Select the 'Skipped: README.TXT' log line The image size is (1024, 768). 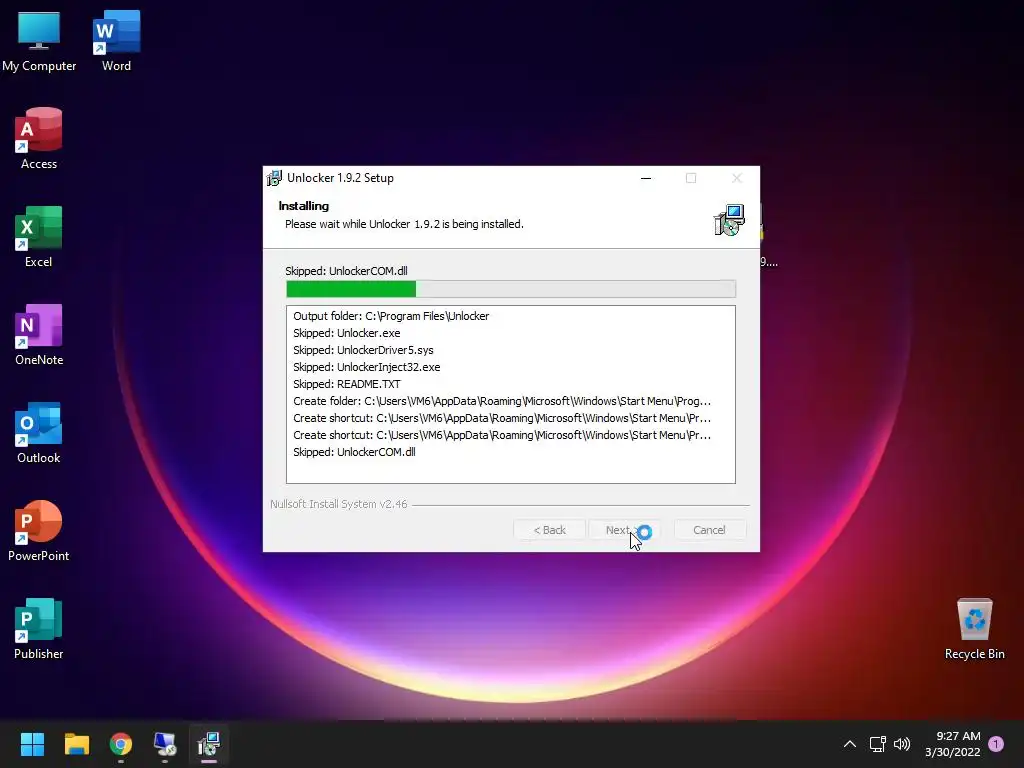pyautogui.click(x=347, y=384)
